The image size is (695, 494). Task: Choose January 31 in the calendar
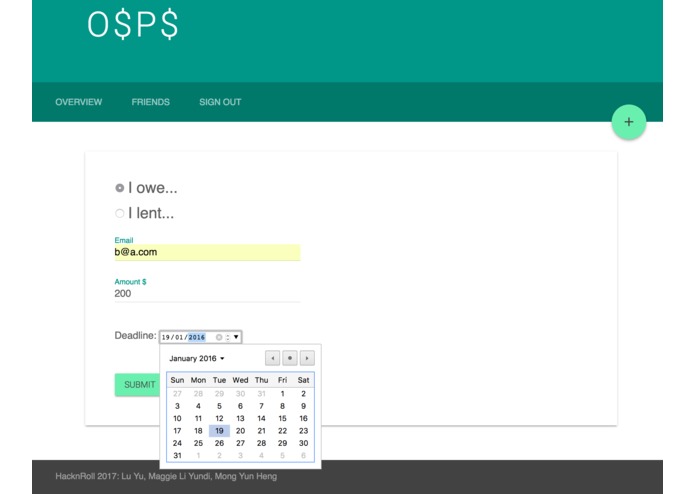[x=177, y=455]
